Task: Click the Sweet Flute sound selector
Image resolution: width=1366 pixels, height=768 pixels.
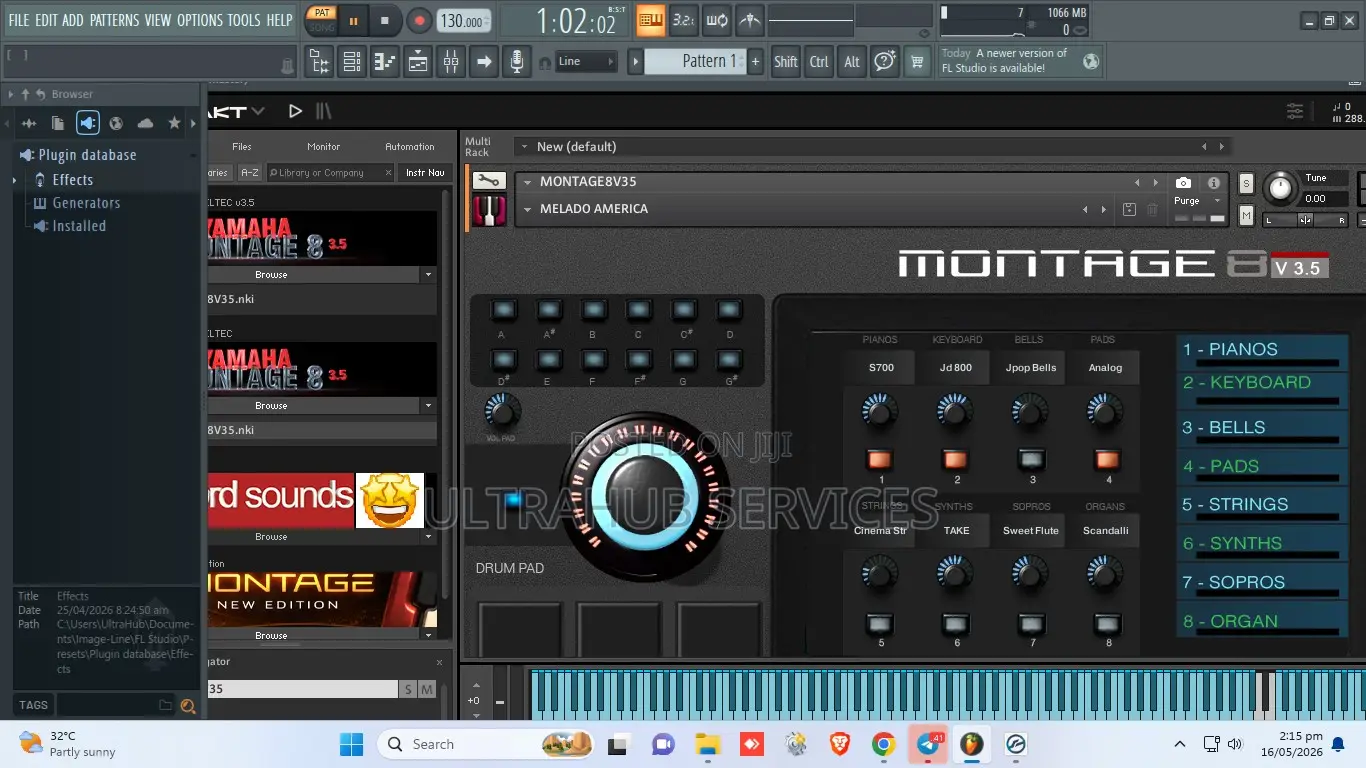Action: [x=1031, y=531]
